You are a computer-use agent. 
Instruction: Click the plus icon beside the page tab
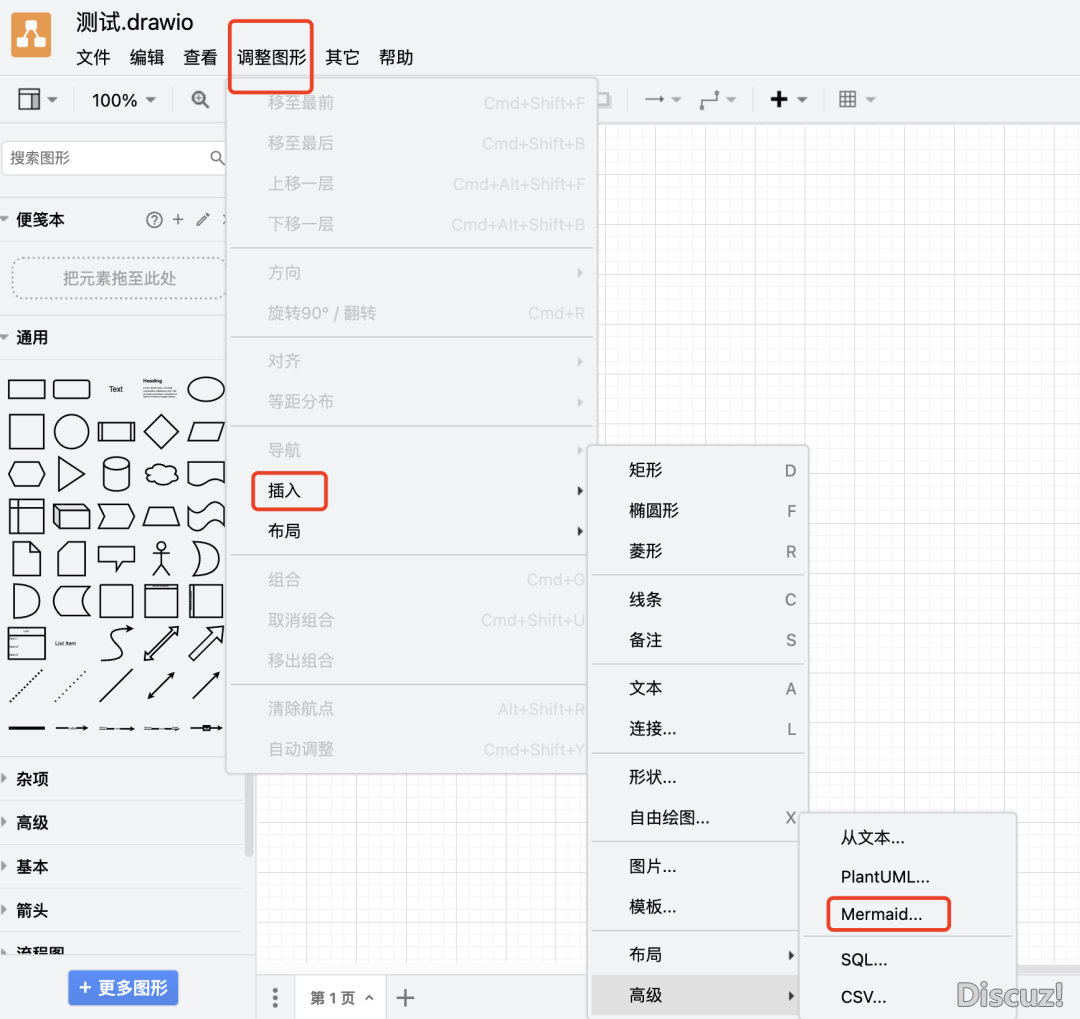pos(405,997)
